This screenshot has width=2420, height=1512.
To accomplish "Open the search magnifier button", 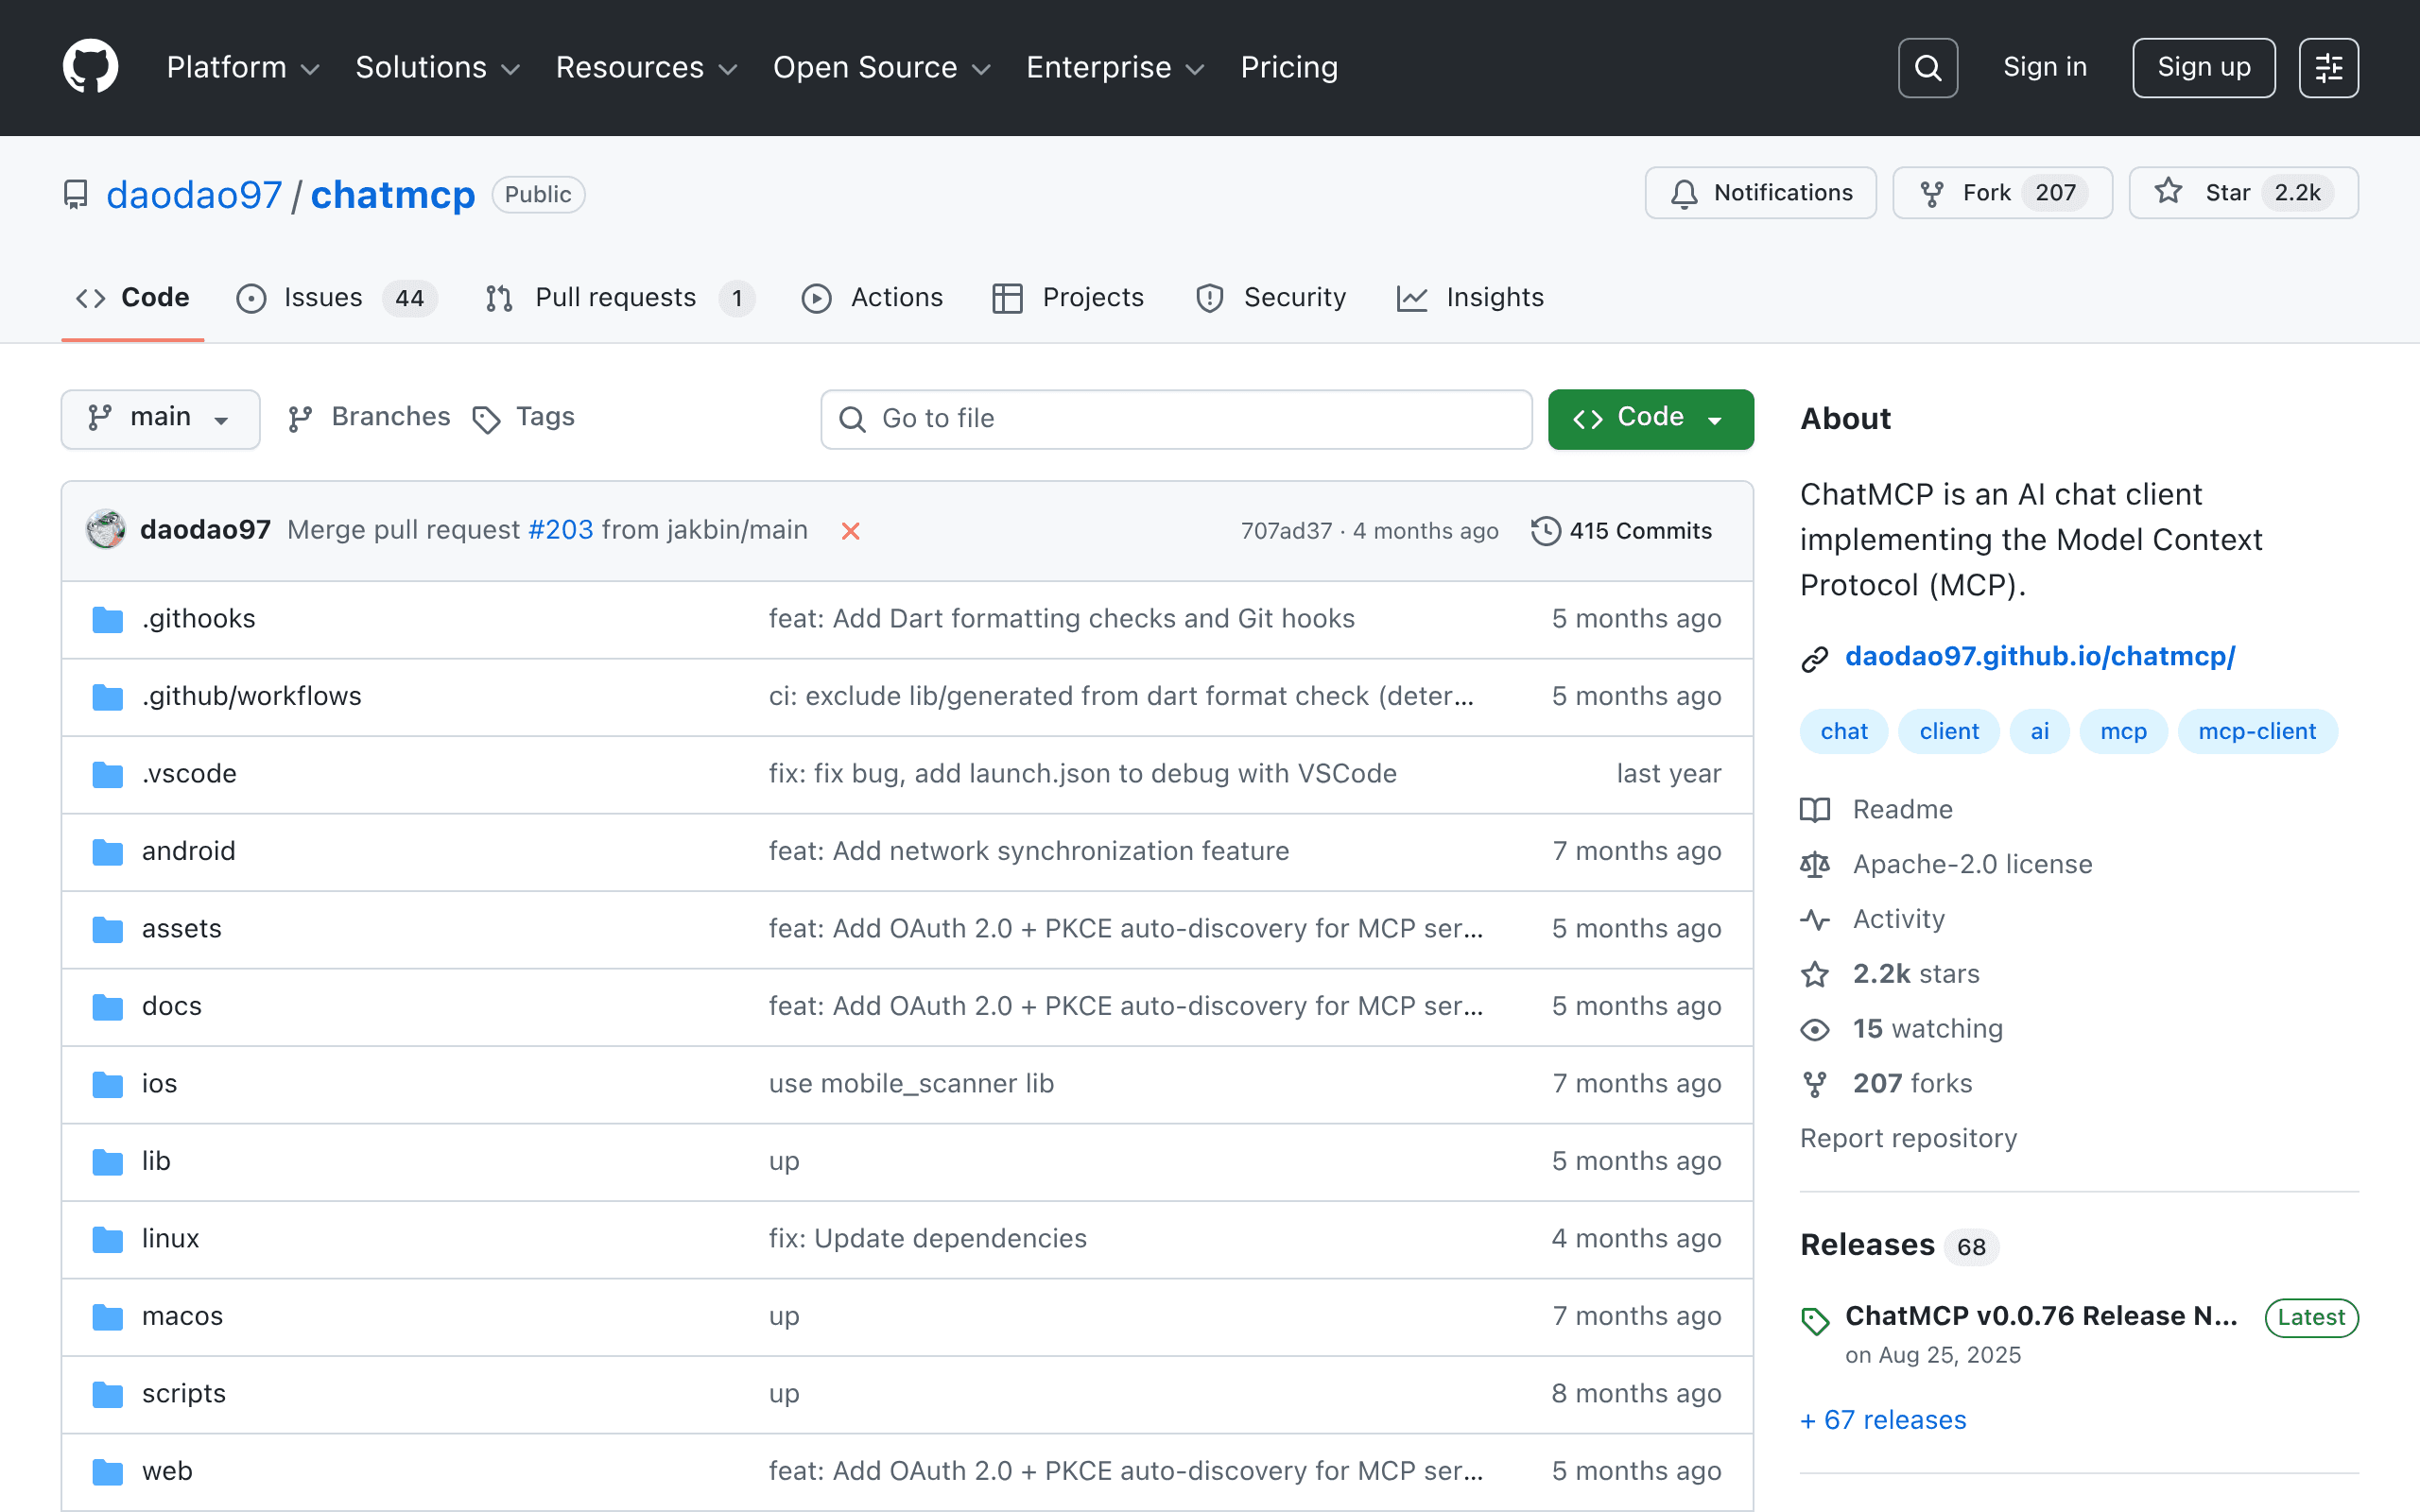I will tap(1927, 67).
